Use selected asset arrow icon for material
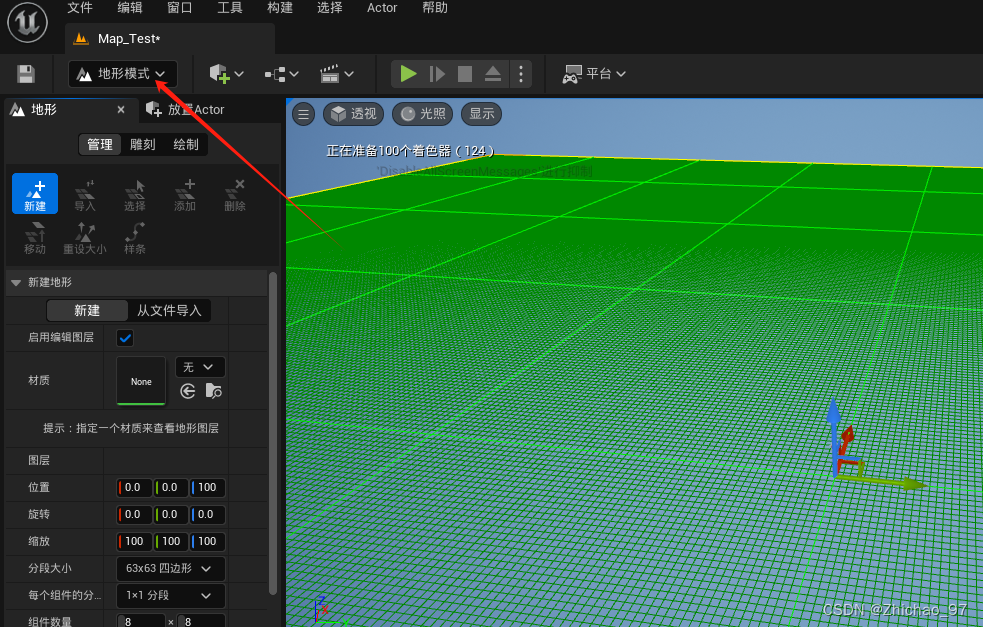Image resolution: width=983 pixels, height=627 pixels. coord(187,392)
